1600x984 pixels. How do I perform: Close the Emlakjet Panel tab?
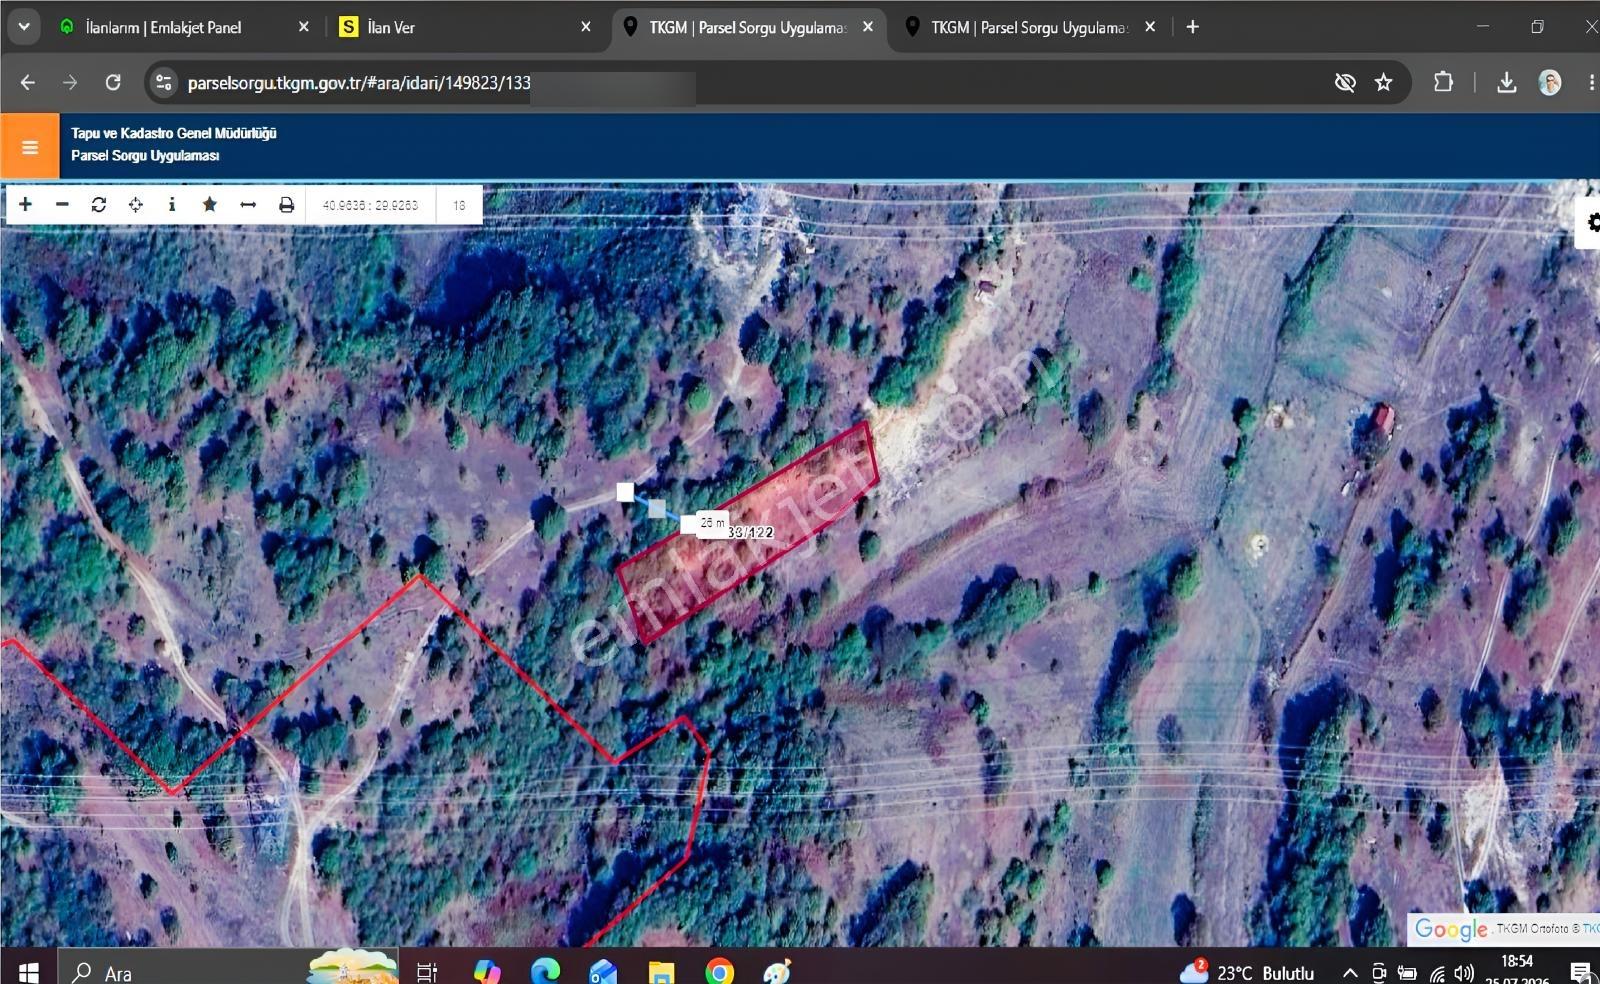[304, 27]
